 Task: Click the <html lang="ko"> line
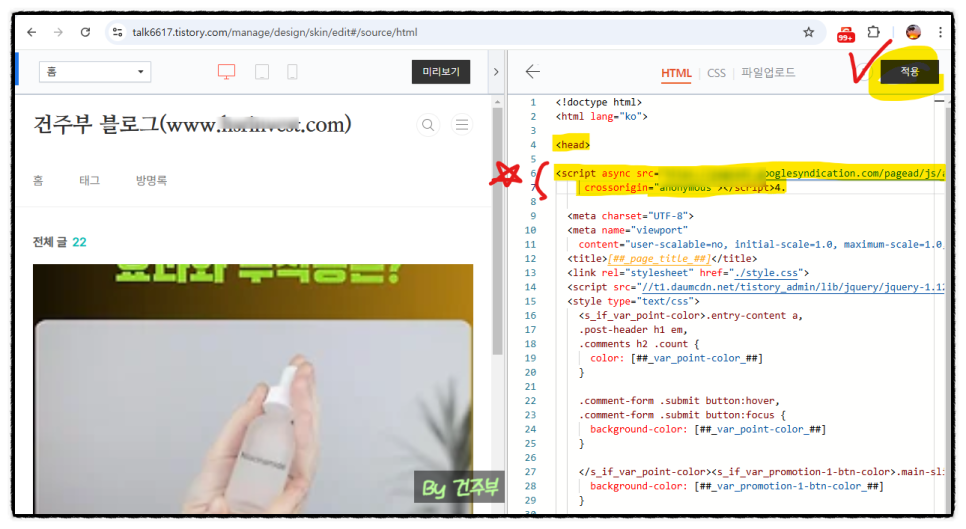[x=601, y=116]
